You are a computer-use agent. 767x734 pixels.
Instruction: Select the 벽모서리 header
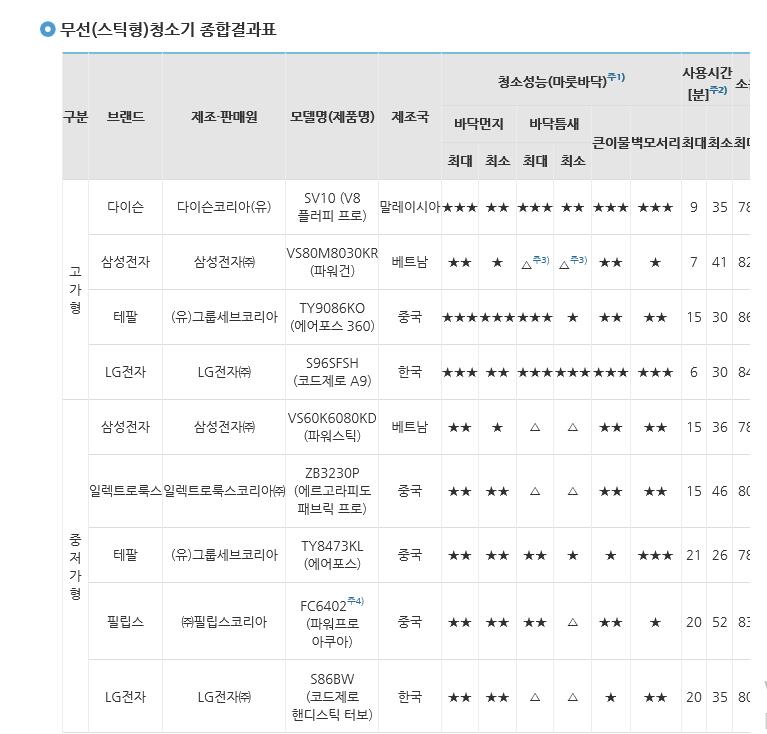coord(656,143)
